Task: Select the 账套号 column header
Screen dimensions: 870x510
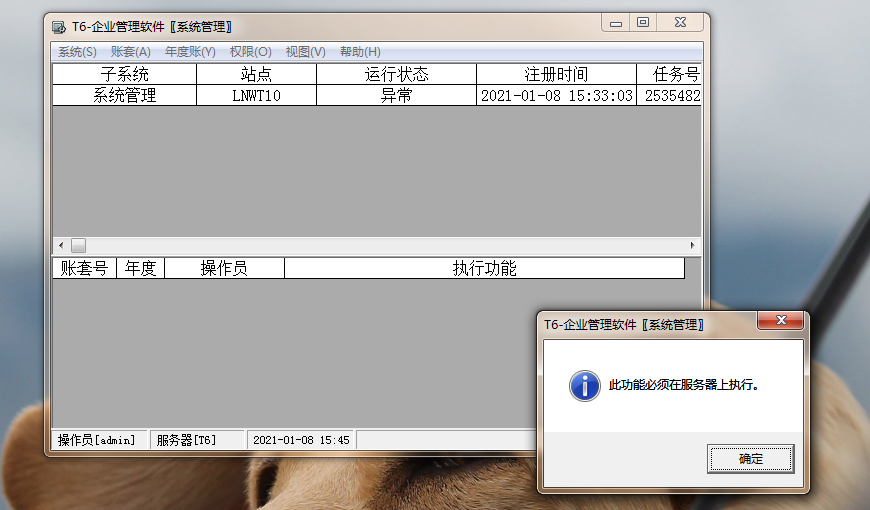Action: [x=84, y=268]
